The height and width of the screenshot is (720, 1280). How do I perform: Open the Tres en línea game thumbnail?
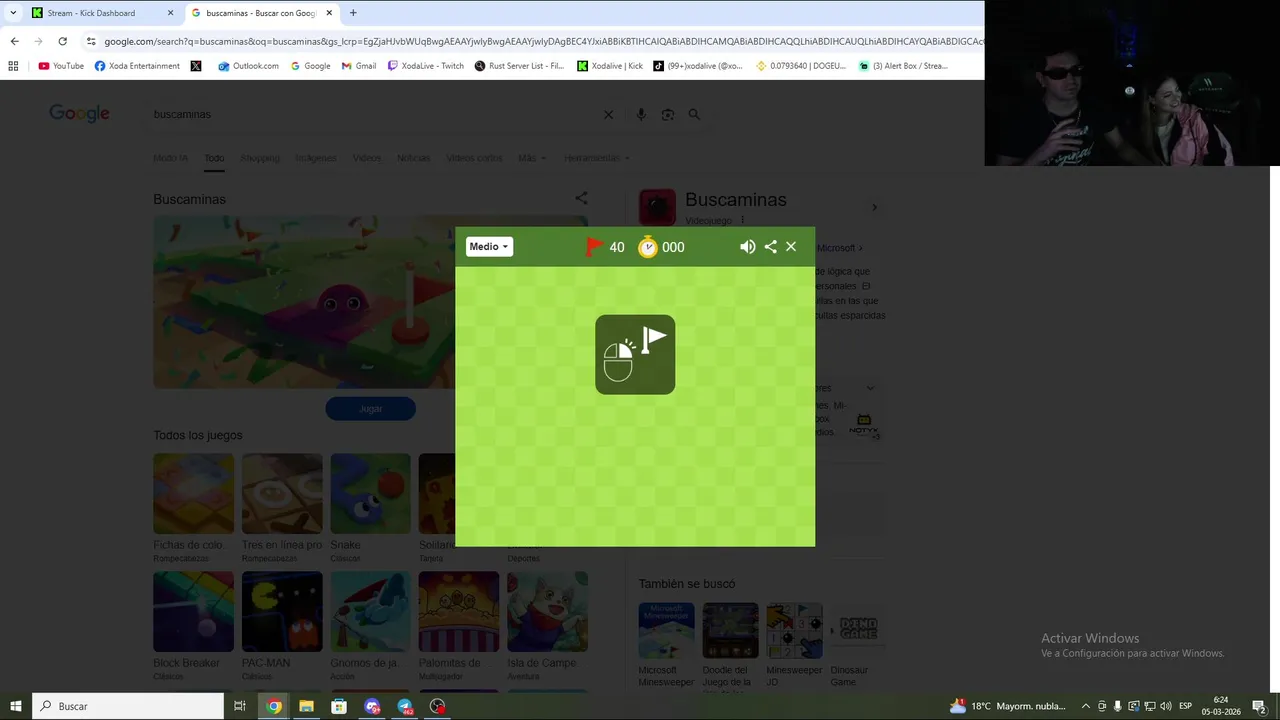(282, 493)
